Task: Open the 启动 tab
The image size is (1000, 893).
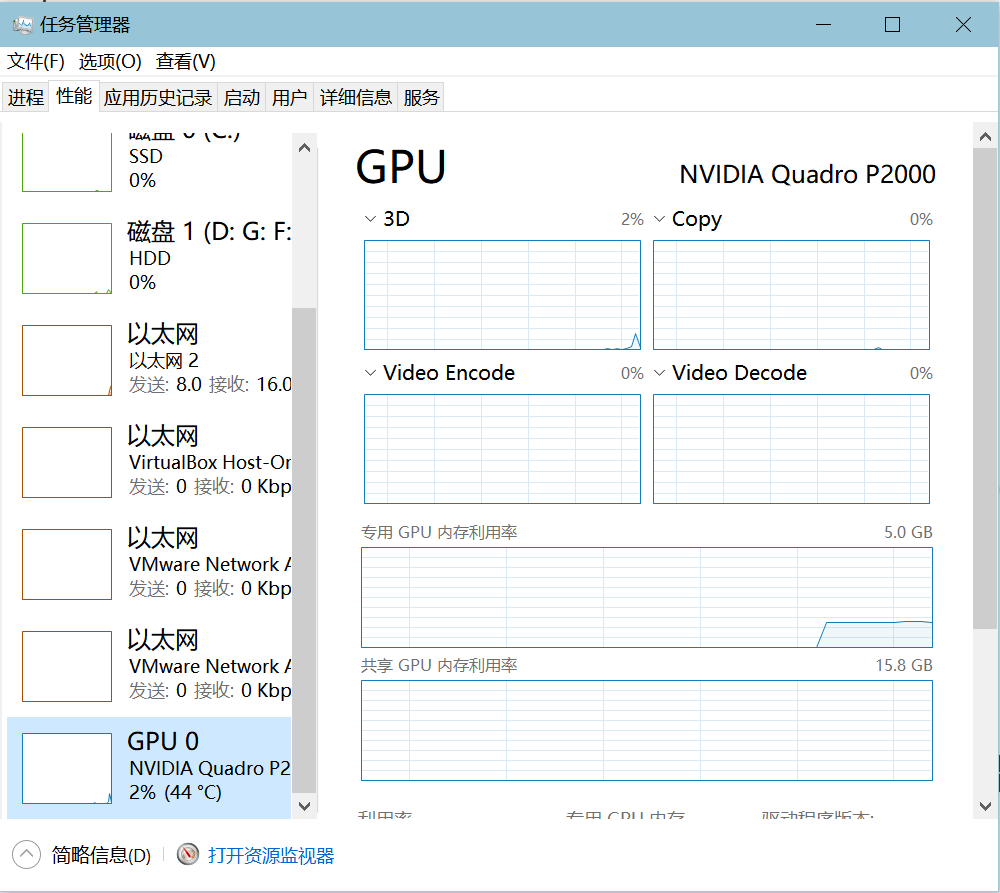Action: click(x=242, y=98)
